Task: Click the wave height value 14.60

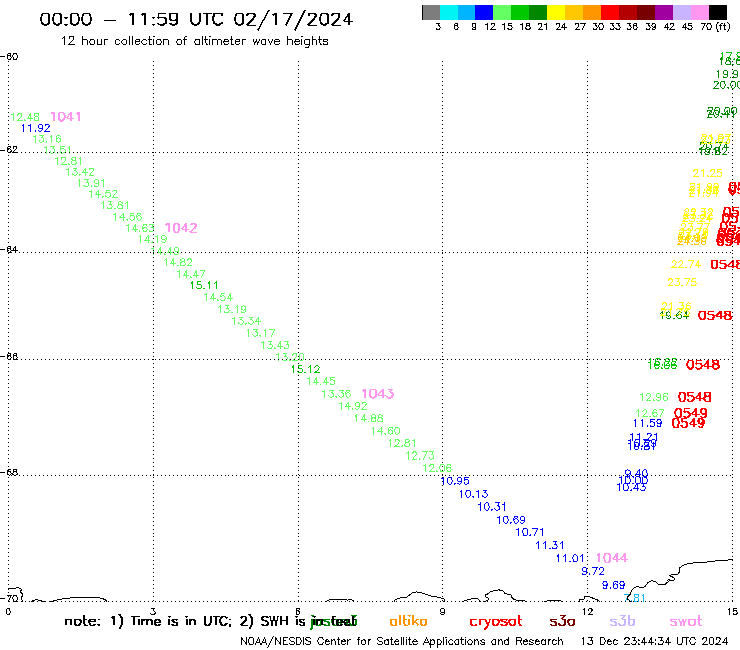Action: tap(385, 431)
